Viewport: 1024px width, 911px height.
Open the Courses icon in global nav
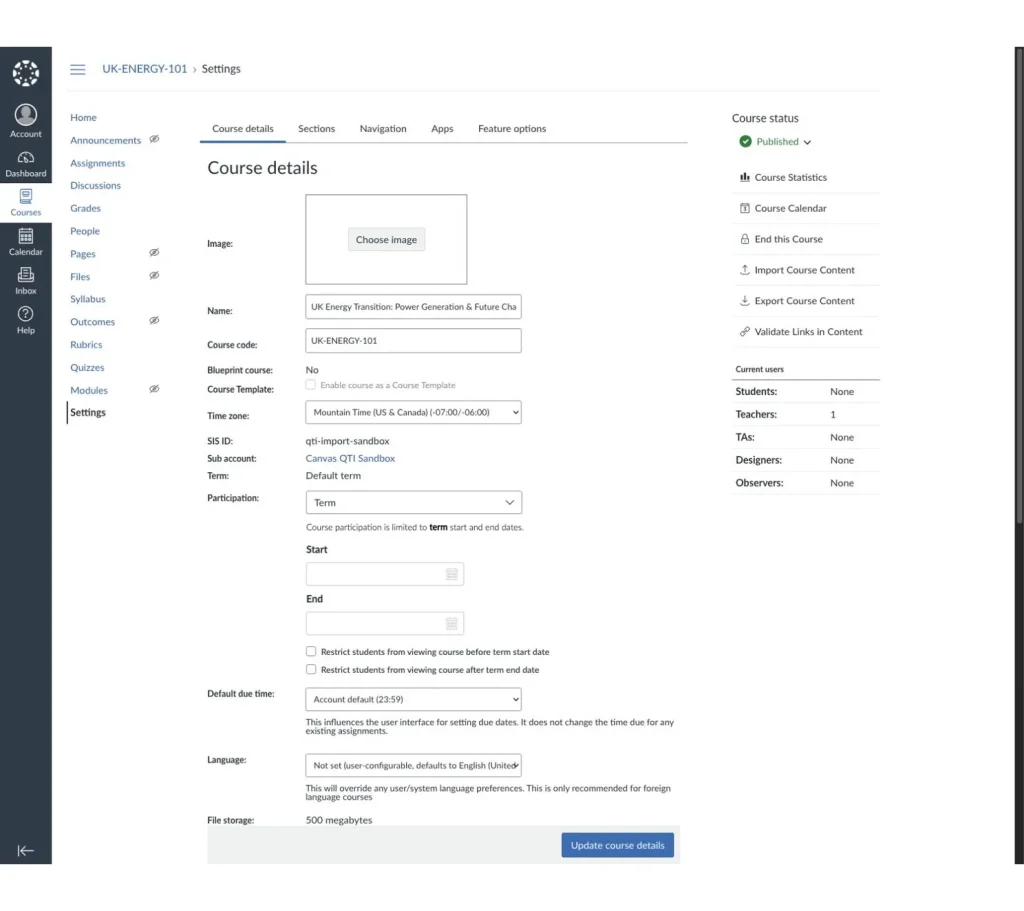[x=25, y=202]
